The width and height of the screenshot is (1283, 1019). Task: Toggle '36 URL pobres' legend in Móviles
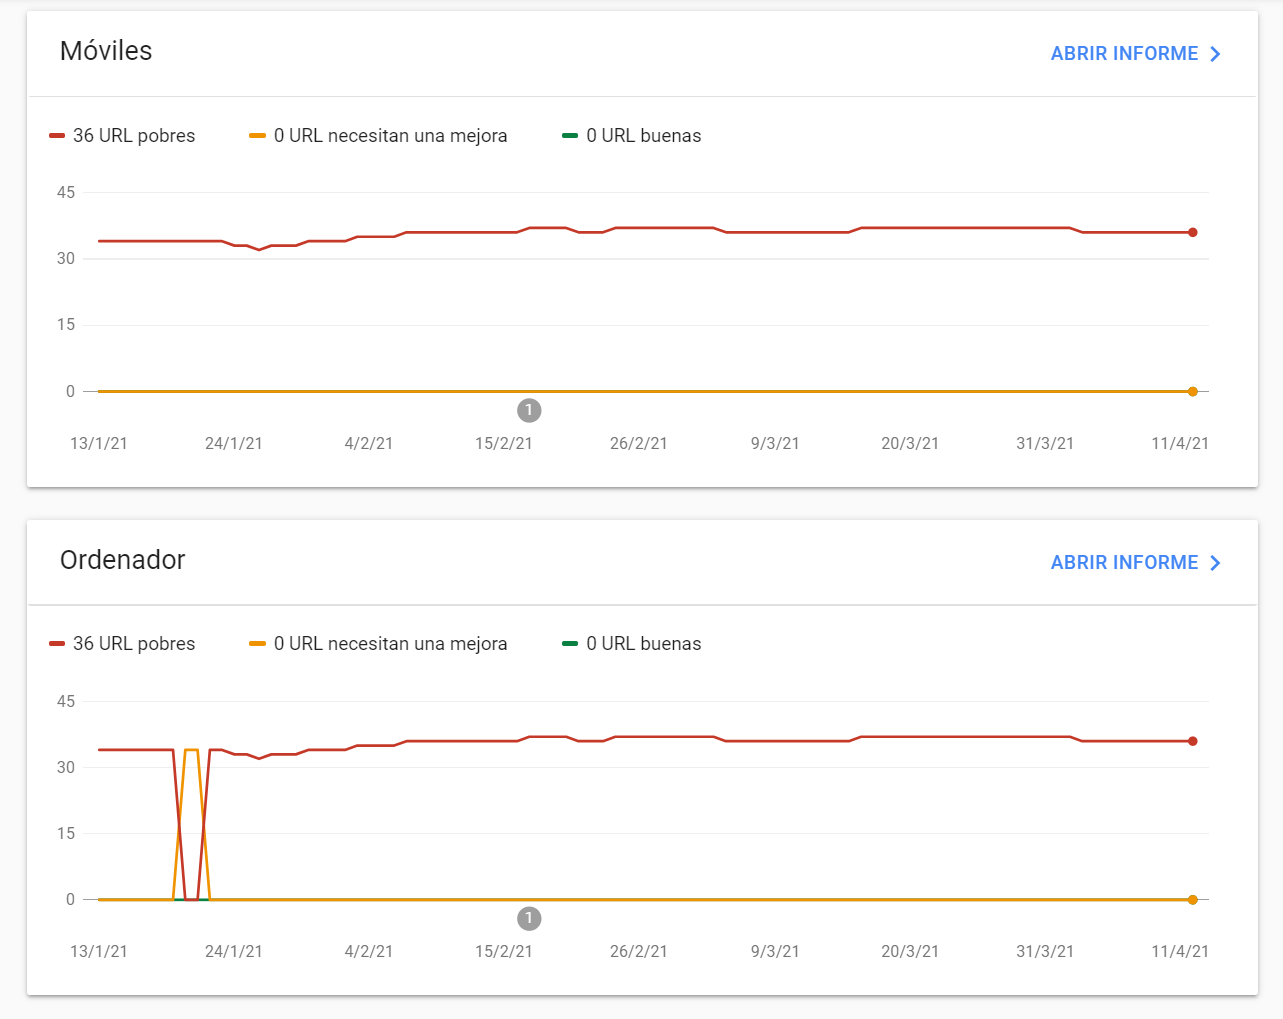pyautogui.click(x=122, y=136)
